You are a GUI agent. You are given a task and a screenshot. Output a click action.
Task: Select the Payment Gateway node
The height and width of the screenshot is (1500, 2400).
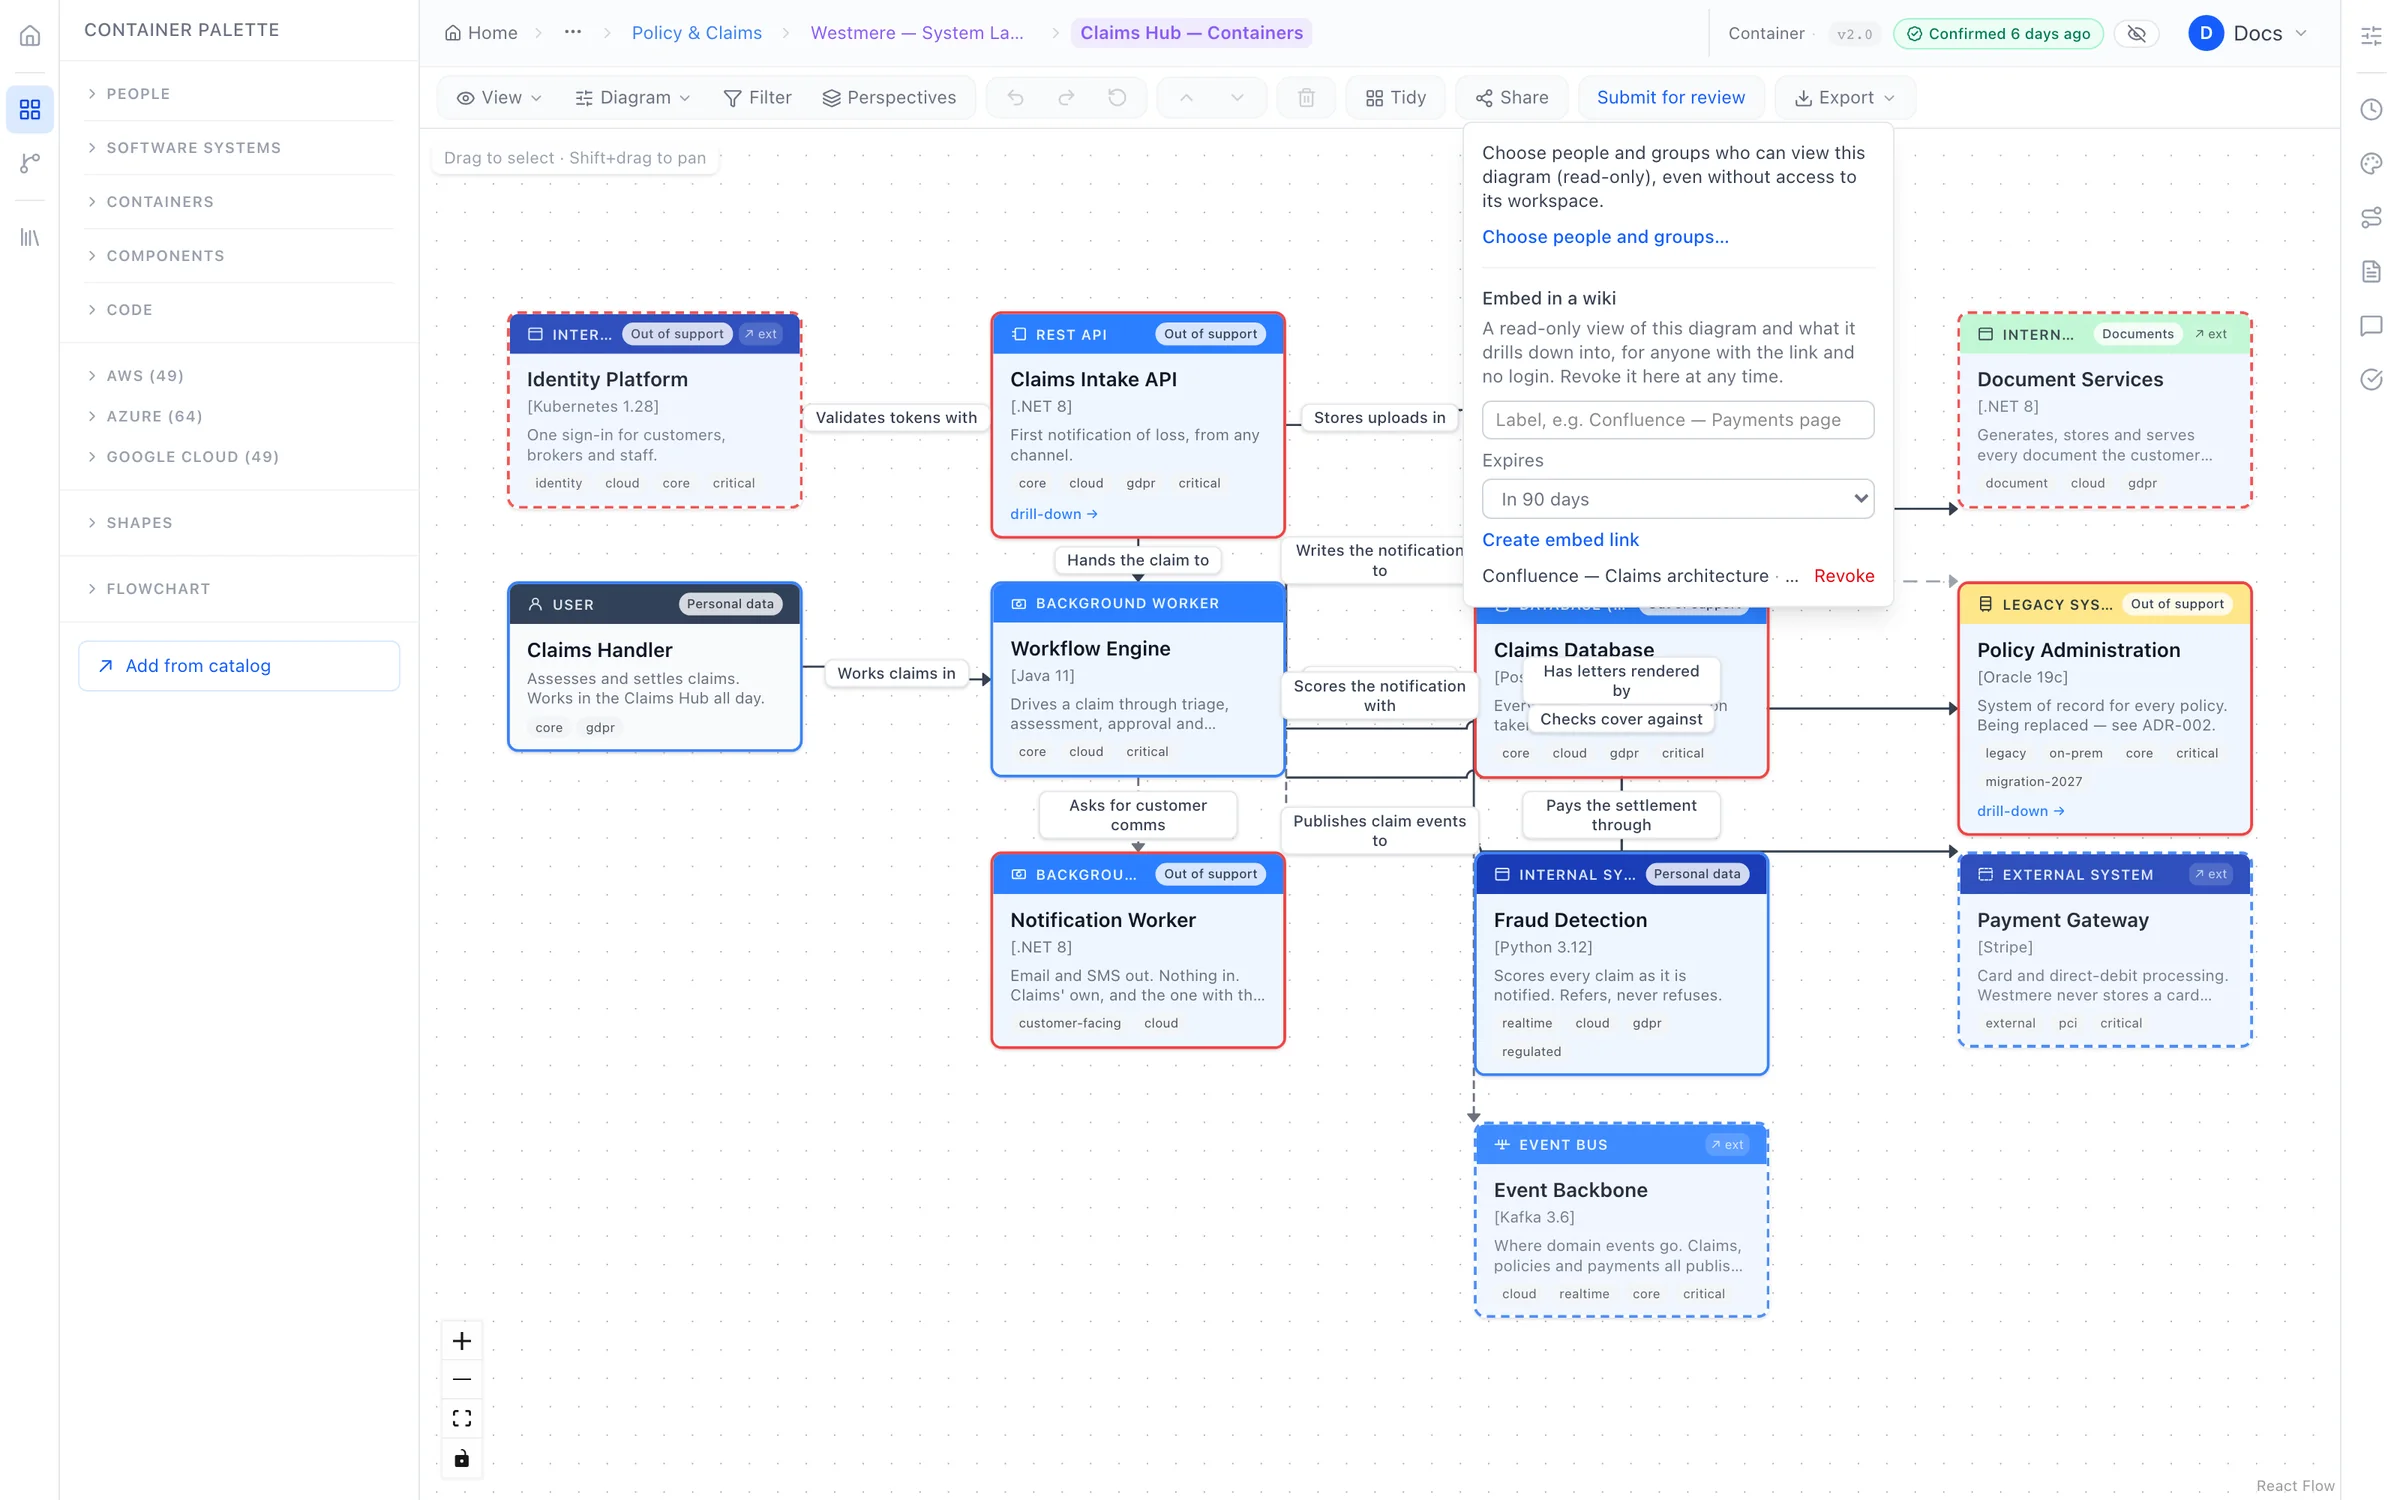pos(2104,950)
